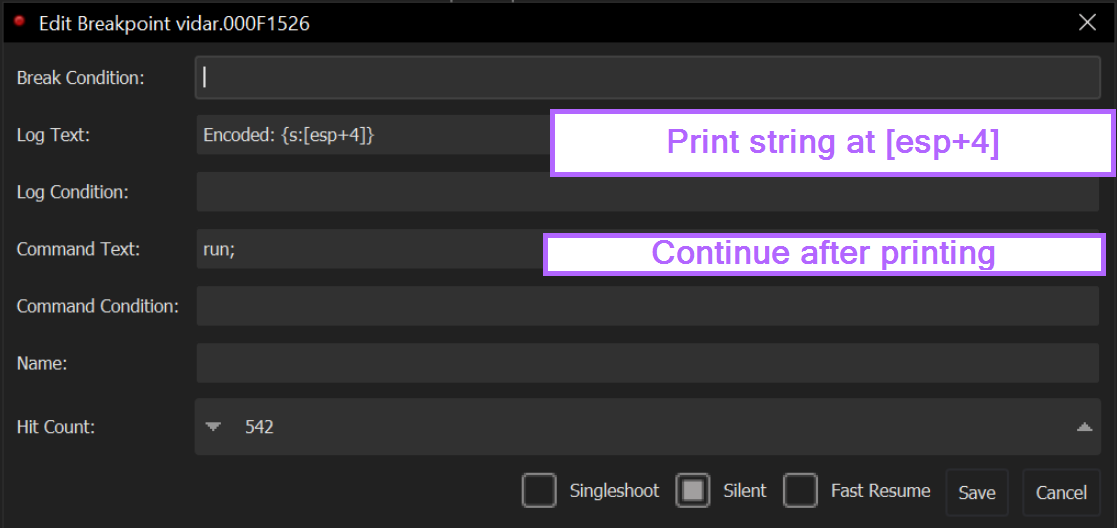1117x528 pixels.
Task: Save the breakpoint settings
Action: (977, 492)
